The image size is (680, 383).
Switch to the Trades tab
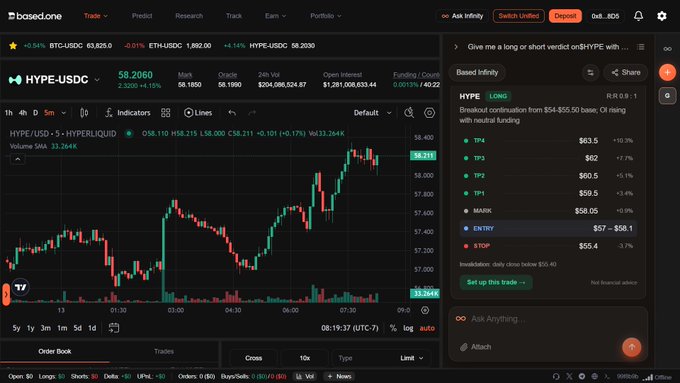(x=164, y=352)
